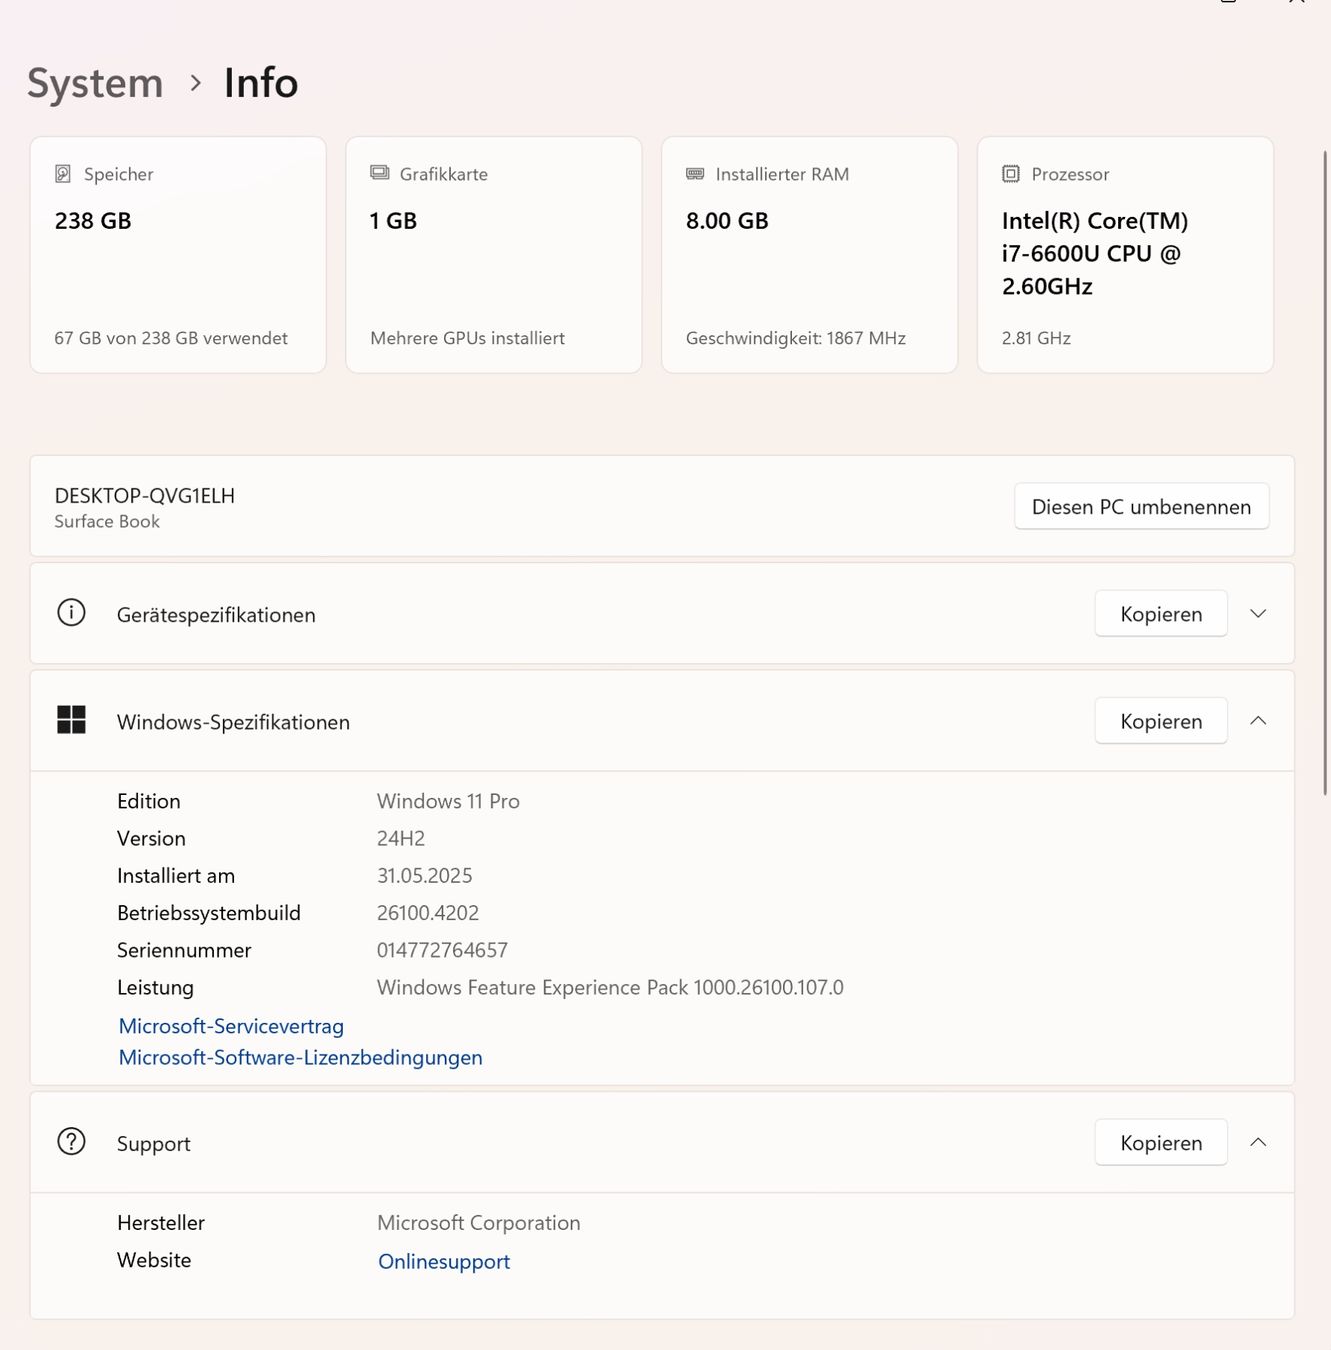Click the Speicher storage icon
Image resolution: width=1331 pixels, height=1350 pixels.
tap(63, 174)
